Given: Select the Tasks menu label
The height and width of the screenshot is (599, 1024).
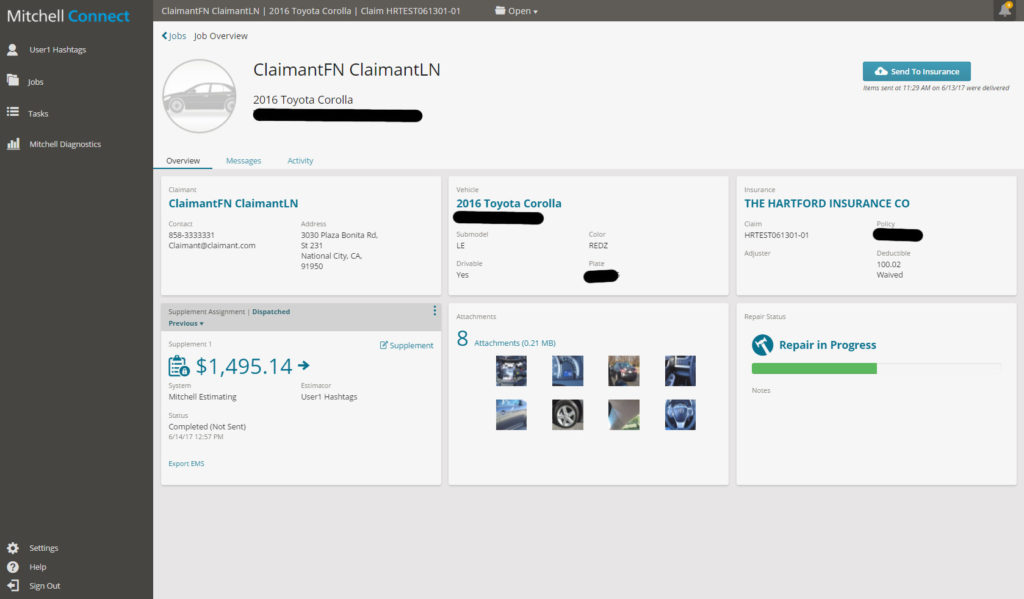Looking at the screenshot, I should click(x=38, y=114).
